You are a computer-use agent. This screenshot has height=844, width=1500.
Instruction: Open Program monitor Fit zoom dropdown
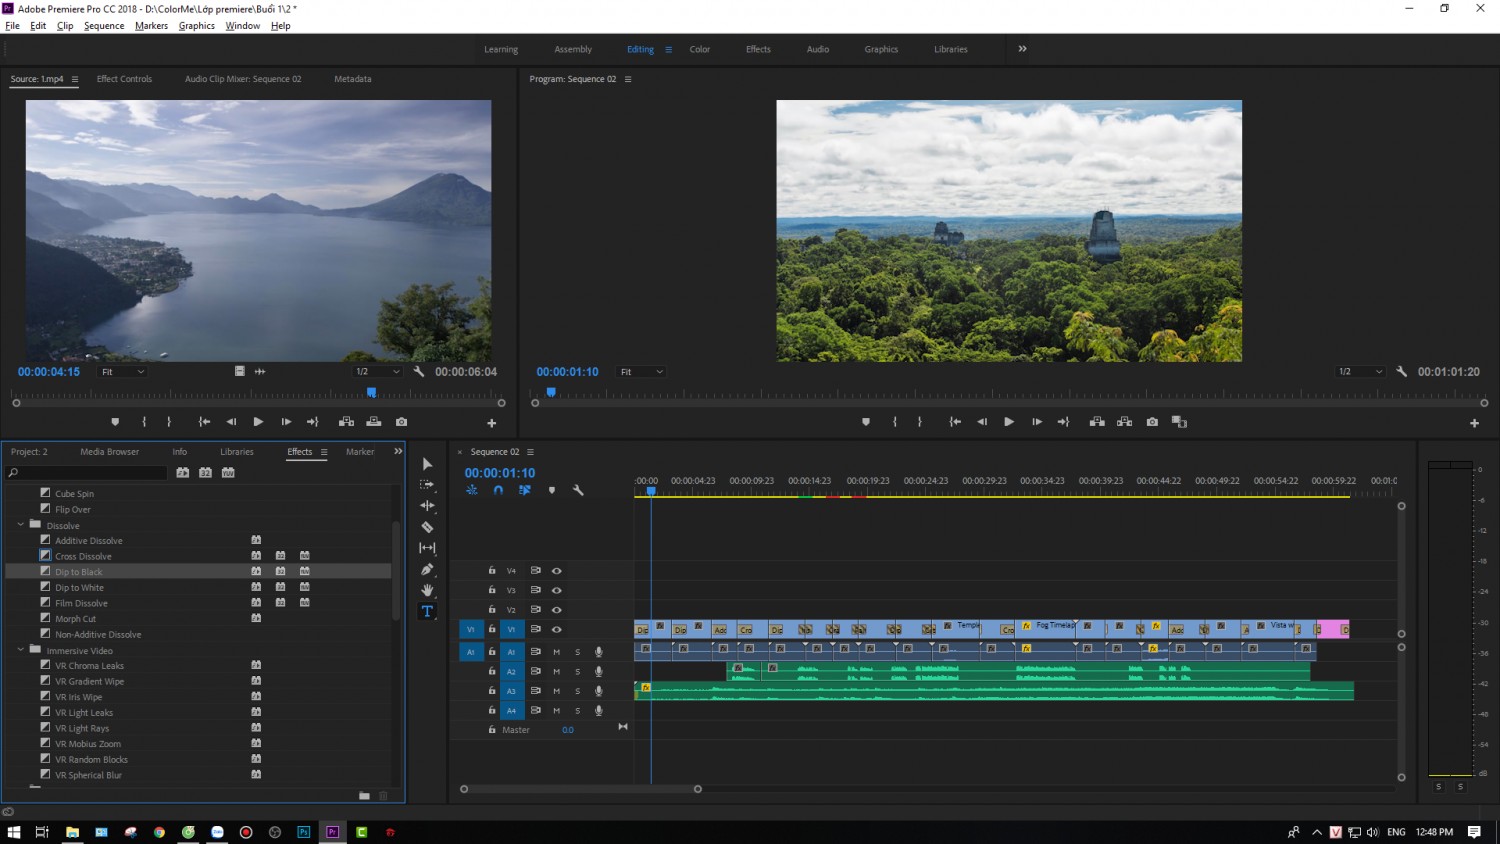click(x=641, y=372)
